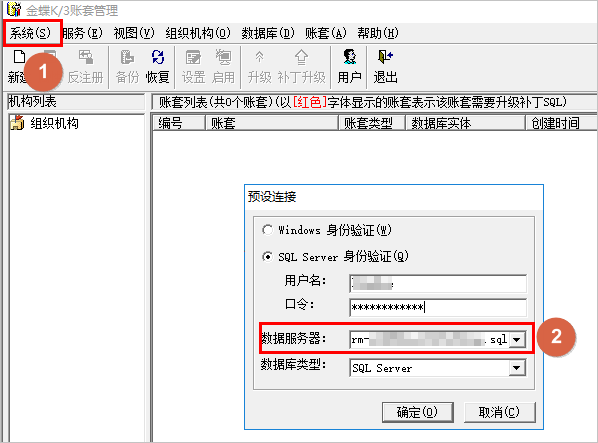This screenshot has width=598, height=443.
Task: Open the 用户 user management icon
Action: click(x=349, y=67)
